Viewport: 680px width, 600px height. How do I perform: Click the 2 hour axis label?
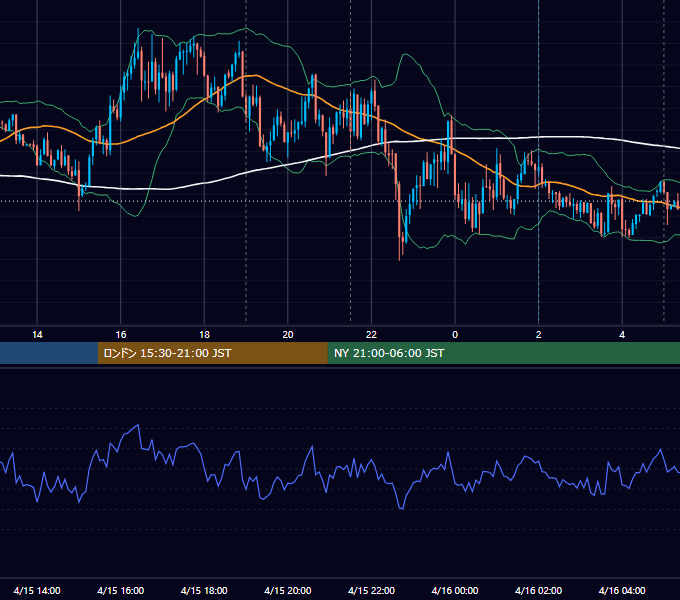click(x=539, y=335)
